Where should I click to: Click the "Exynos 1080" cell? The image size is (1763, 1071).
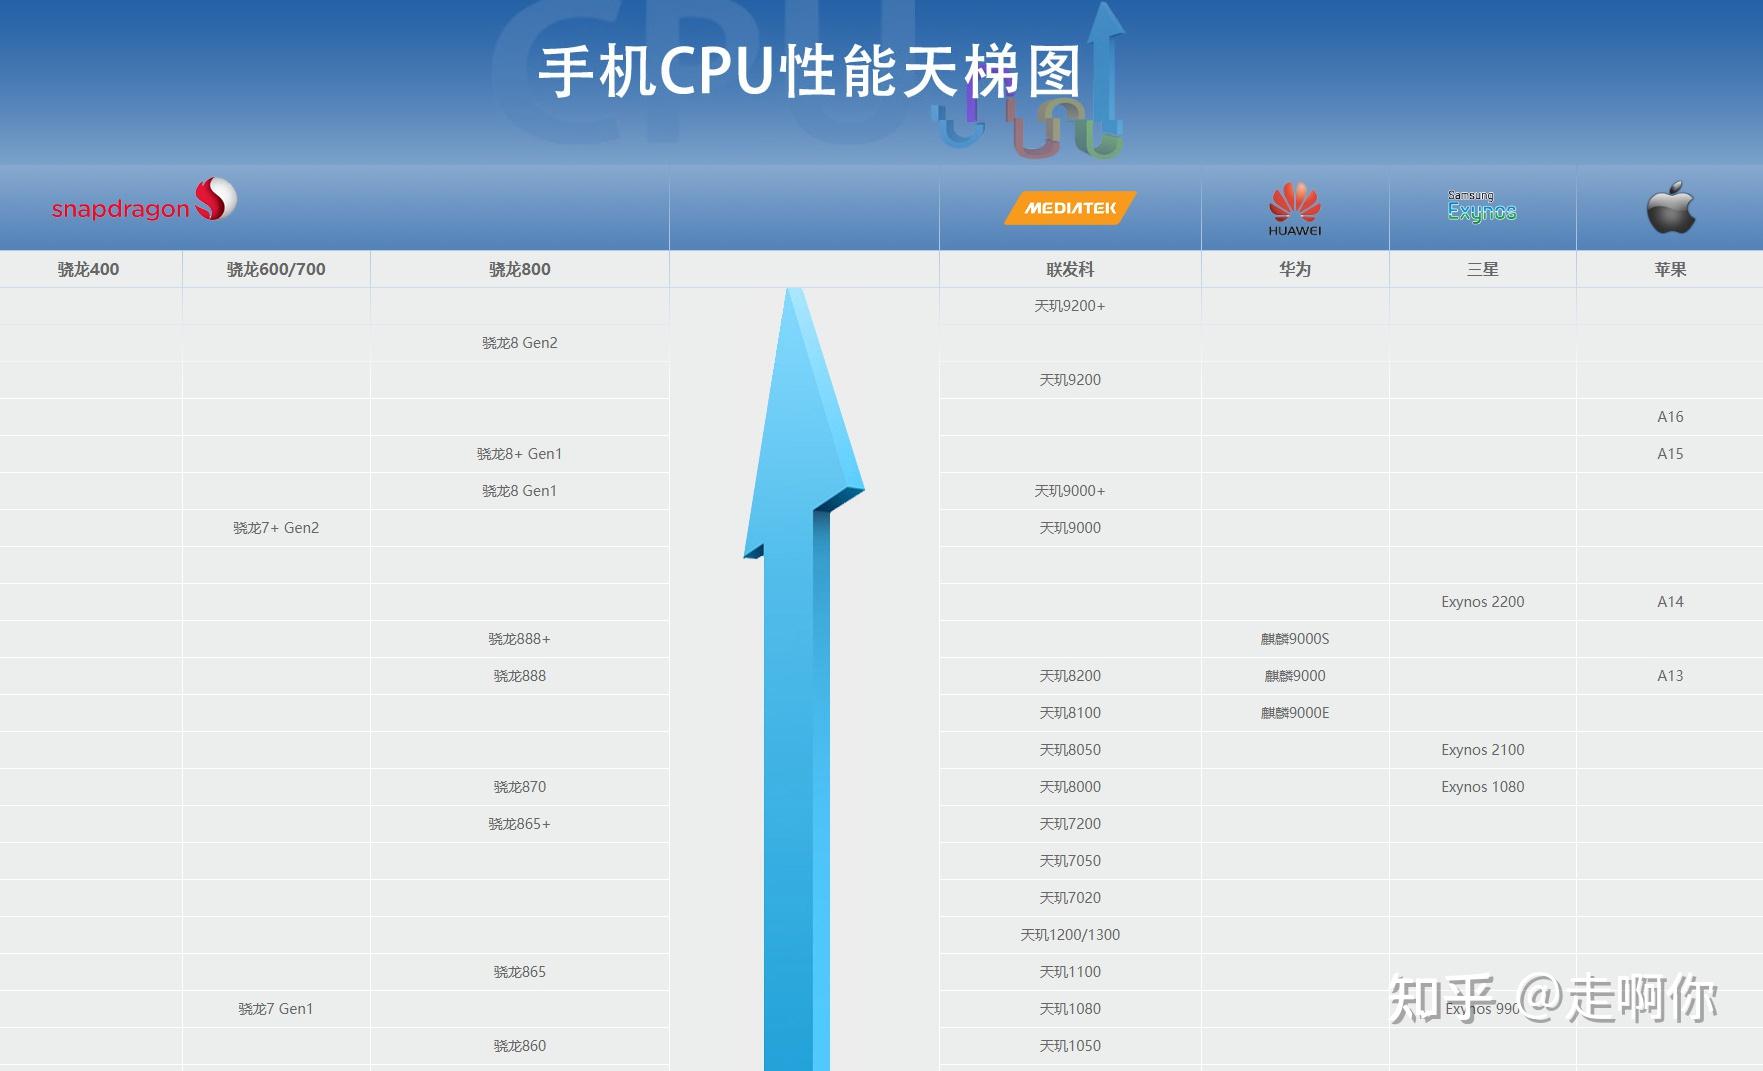(x=1482, y=787)
